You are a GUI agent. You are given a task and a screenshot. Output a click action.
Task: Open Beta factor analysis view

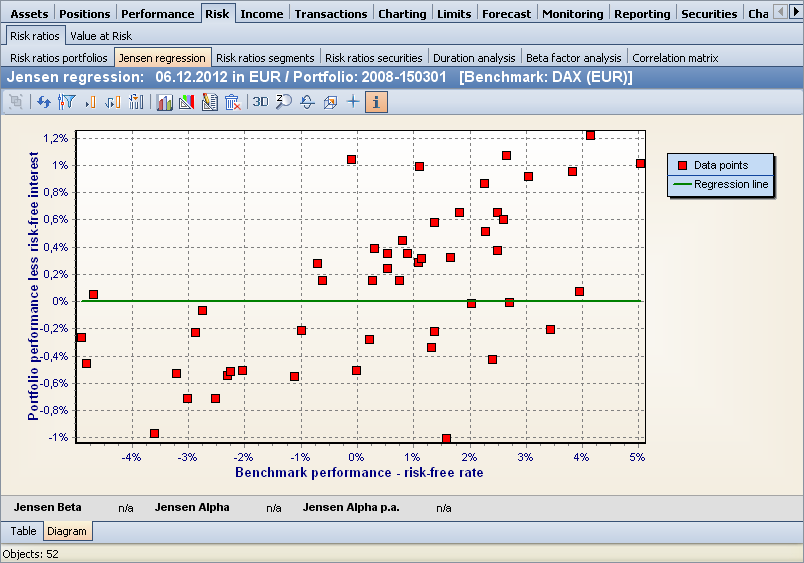tap(574, 58)
